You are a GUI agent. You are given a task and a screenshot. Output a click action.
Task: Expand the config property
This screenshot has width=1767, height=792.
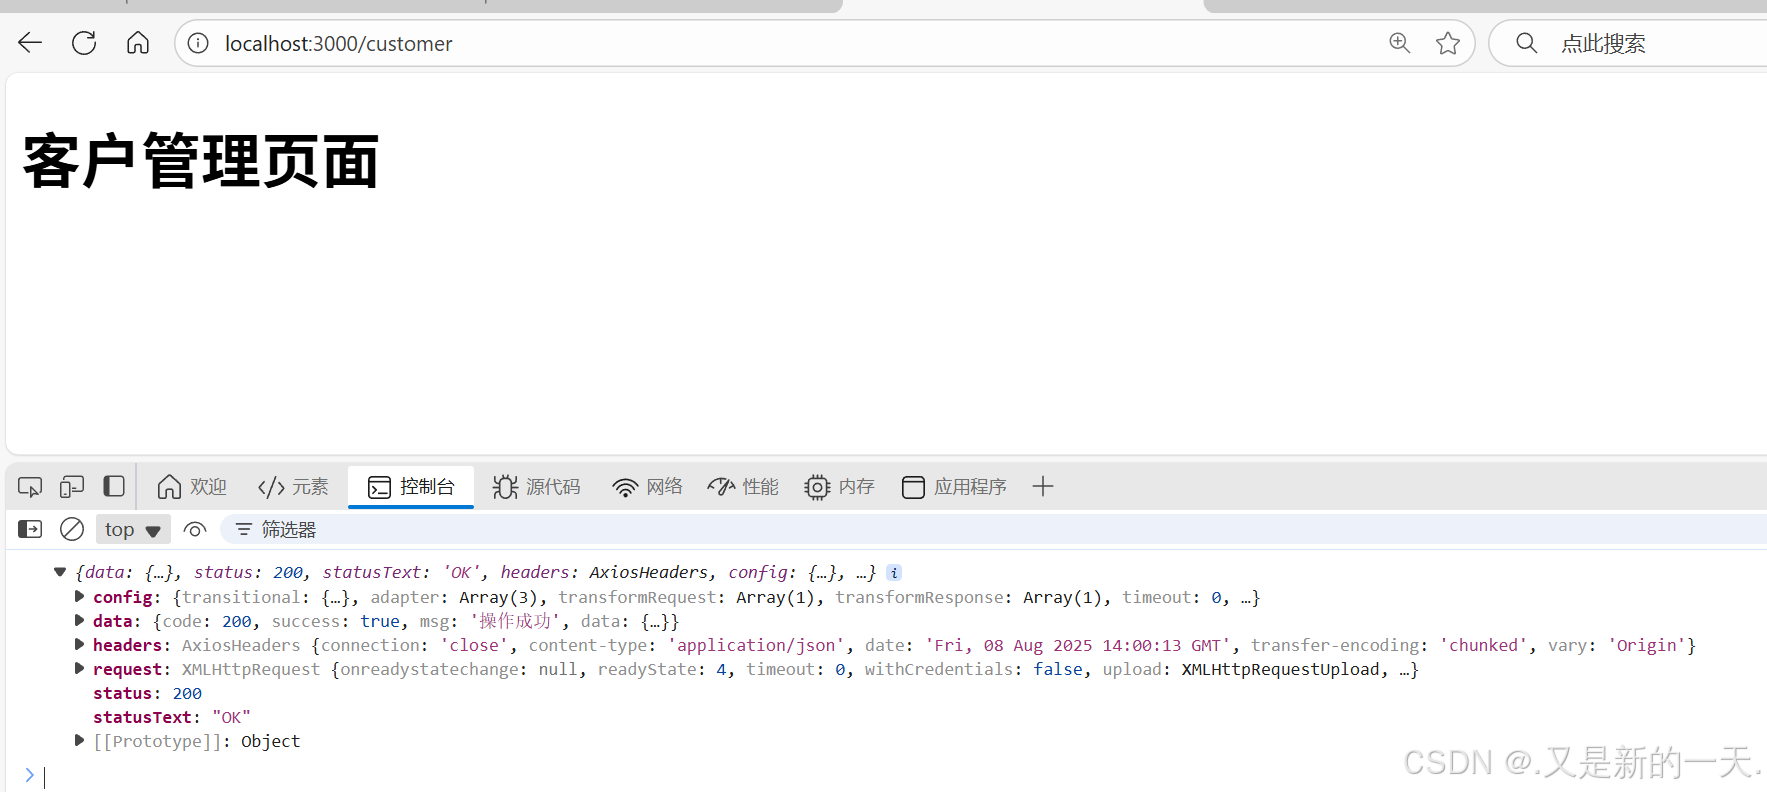[79, 597]
